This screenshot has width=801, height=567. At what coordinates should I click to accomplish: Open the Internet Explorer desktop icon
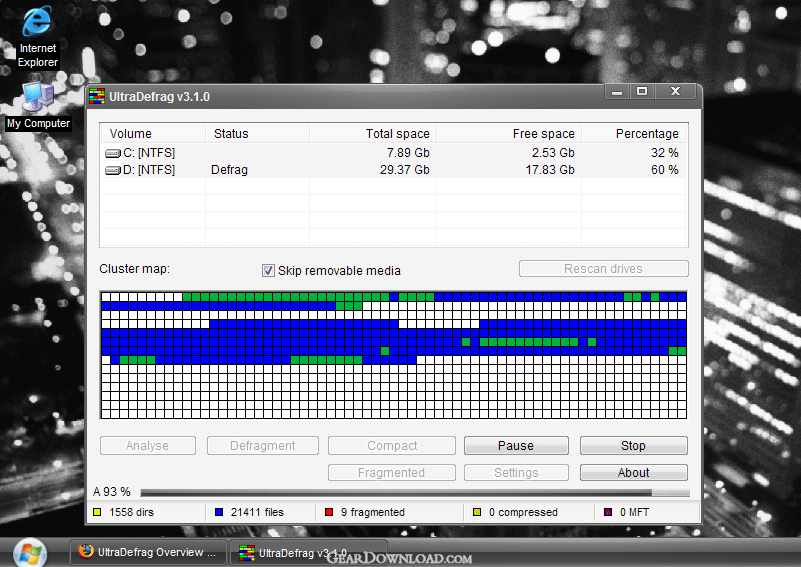[x=37, y=36]
